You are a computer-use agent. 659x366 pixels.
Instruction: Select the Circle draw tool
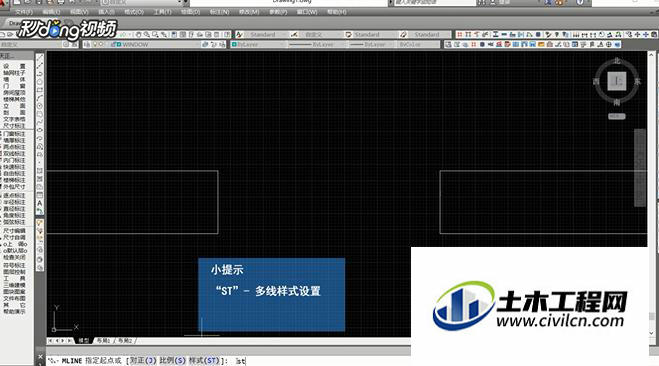40,106
